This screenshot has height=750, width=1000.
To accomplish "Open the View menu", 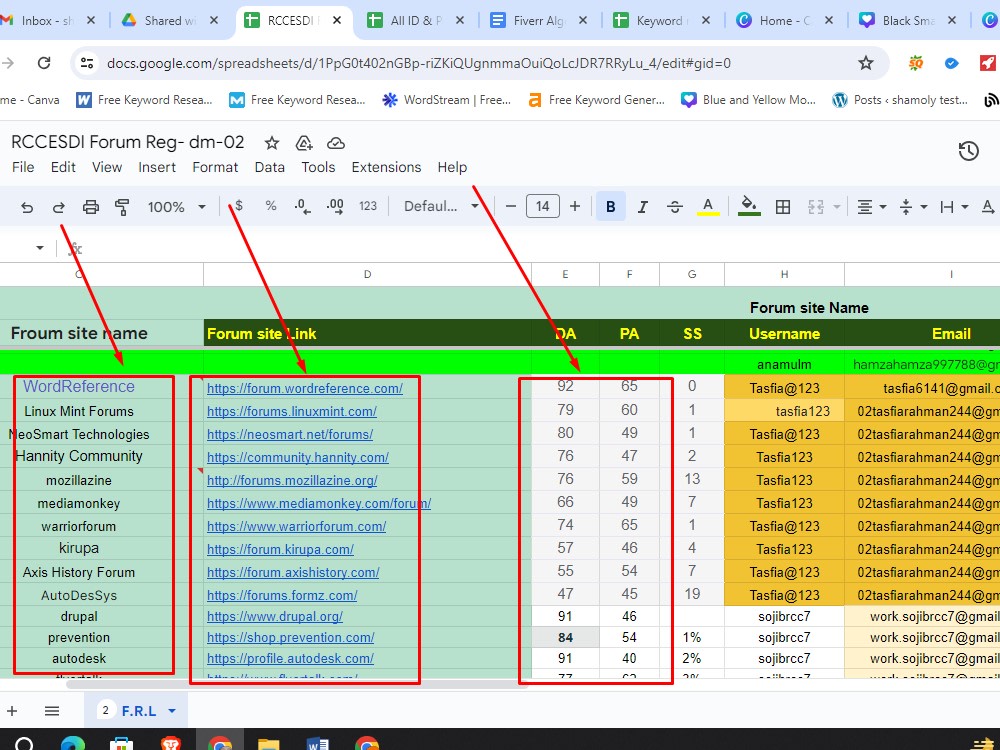I will [107, 167].
